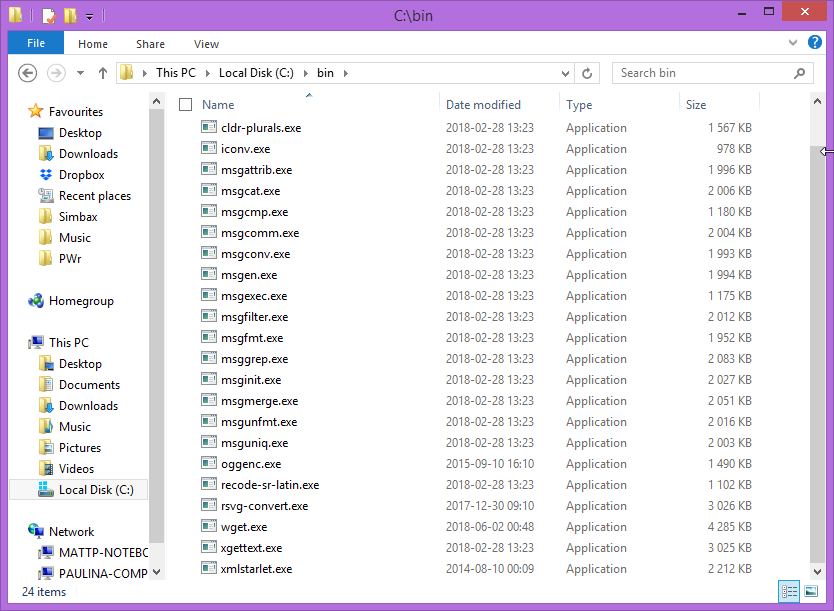Open the File menu

pos(35,43)
